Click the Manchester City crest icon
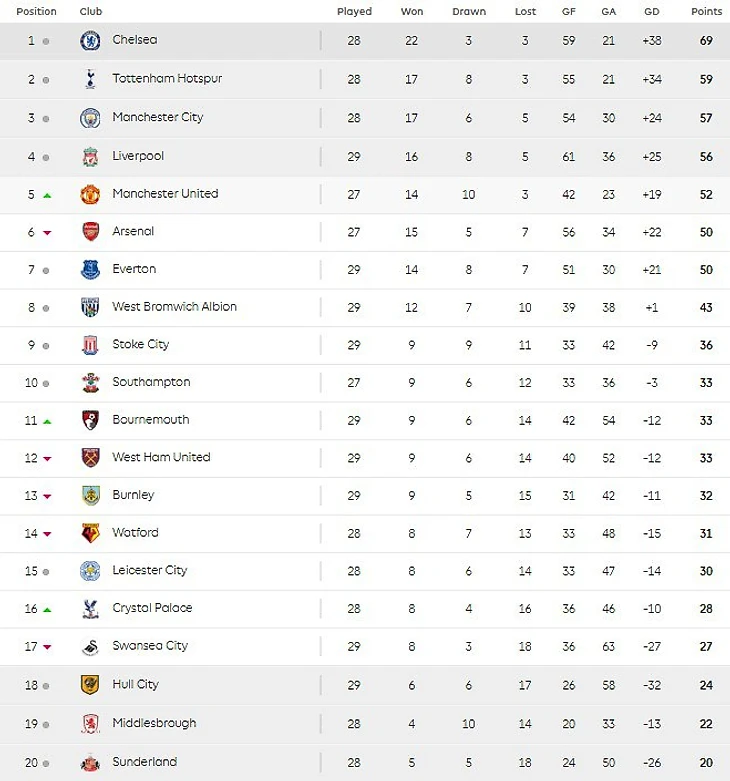This screenshot has height=781, width=730. point(90,118)
